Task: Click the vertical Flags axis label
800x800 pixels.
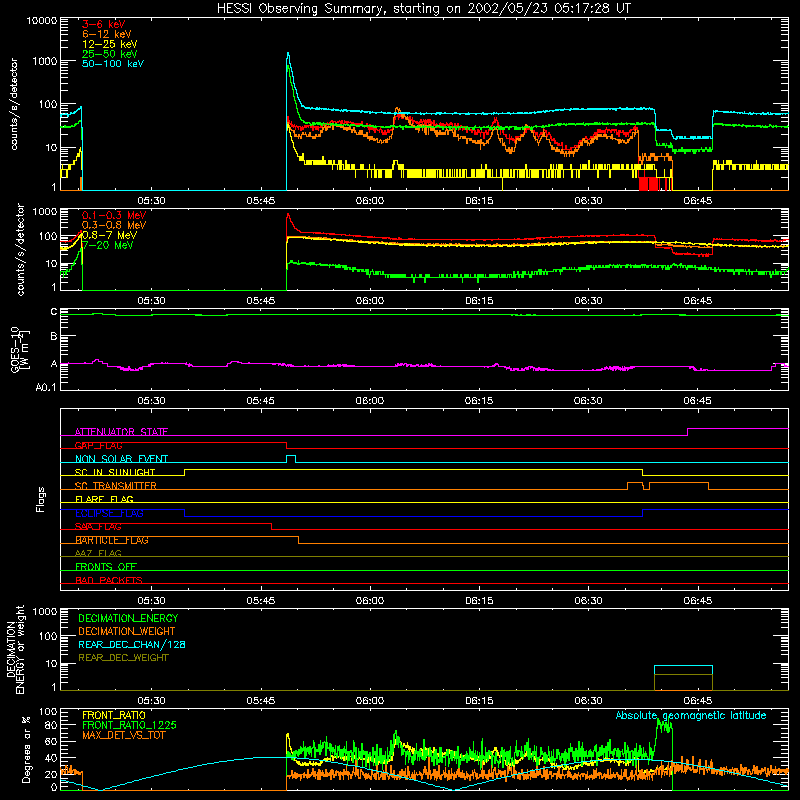Action: pyautogui.click(x=41, y=499)
